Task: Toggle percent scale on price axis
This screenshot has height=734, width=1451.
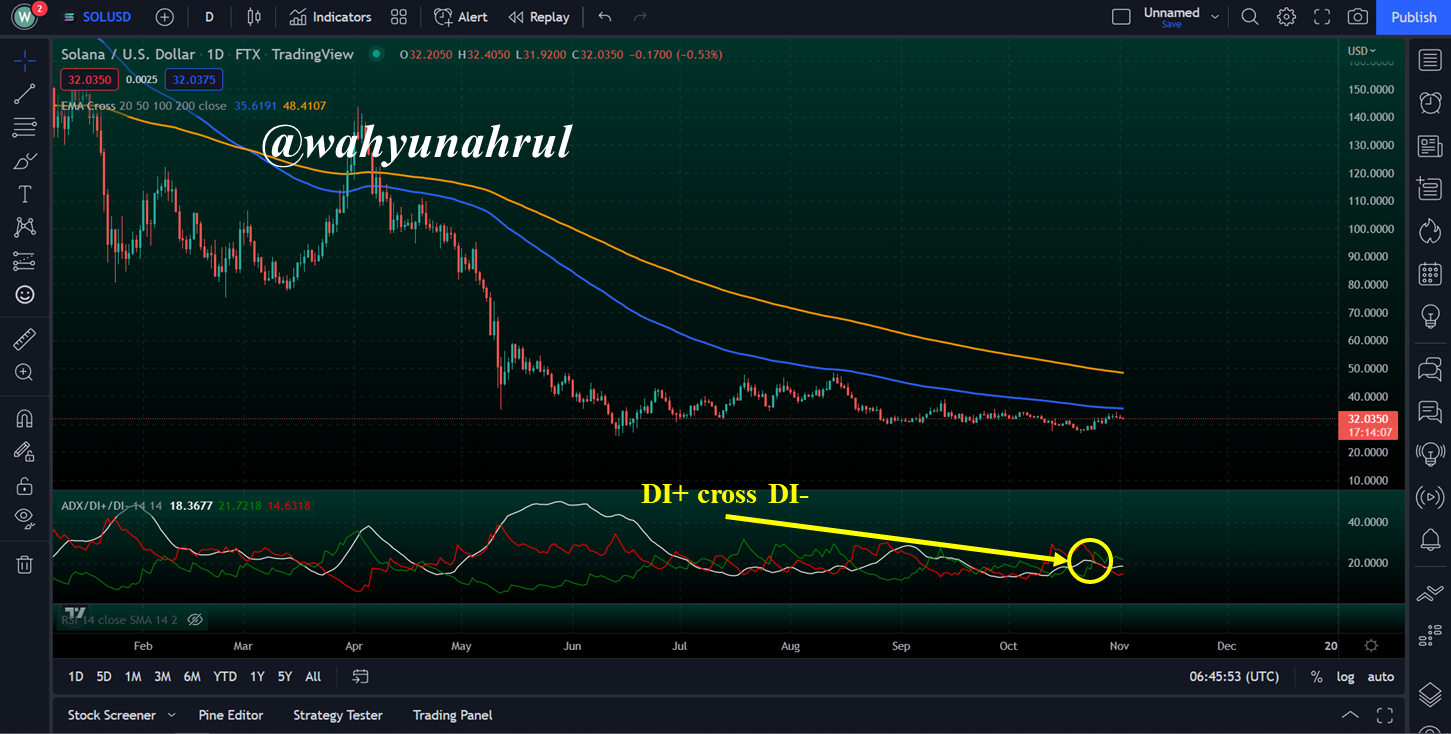Action: [1316, 677]
